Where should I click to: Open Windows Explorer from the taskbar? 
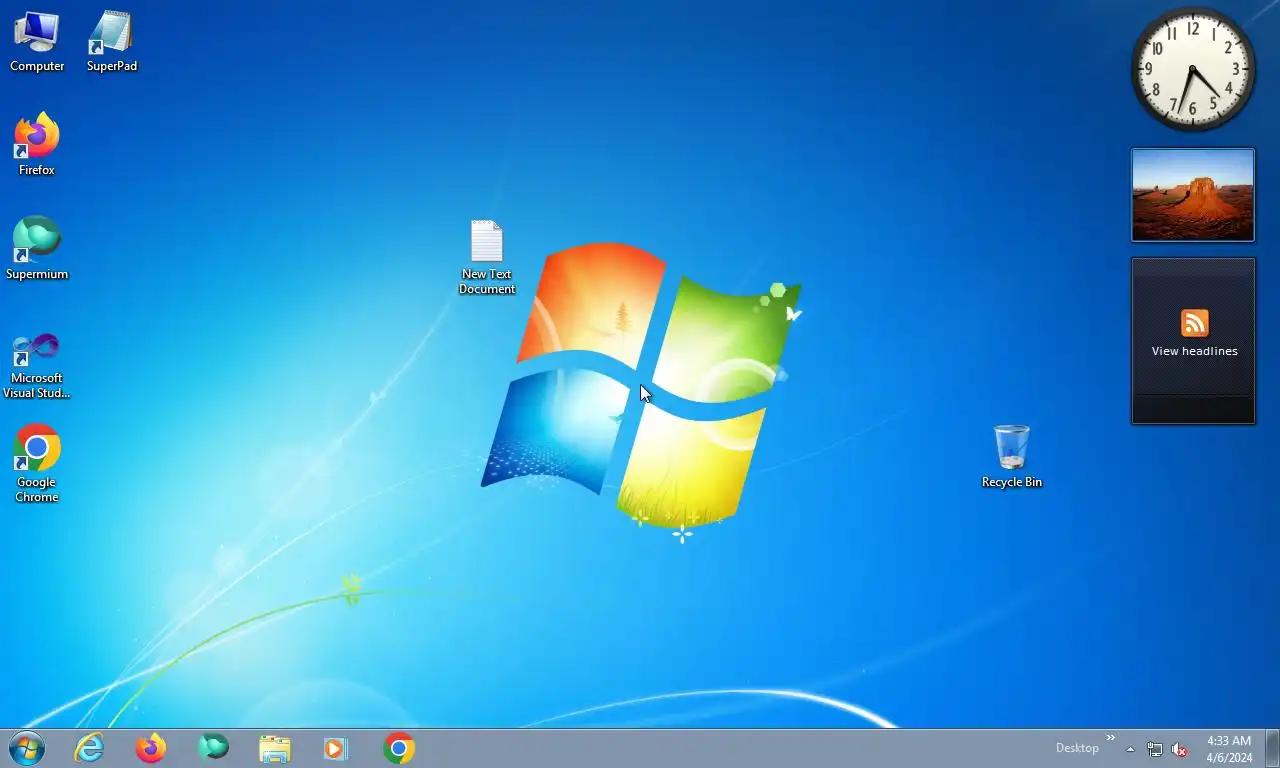pos(275,748)
